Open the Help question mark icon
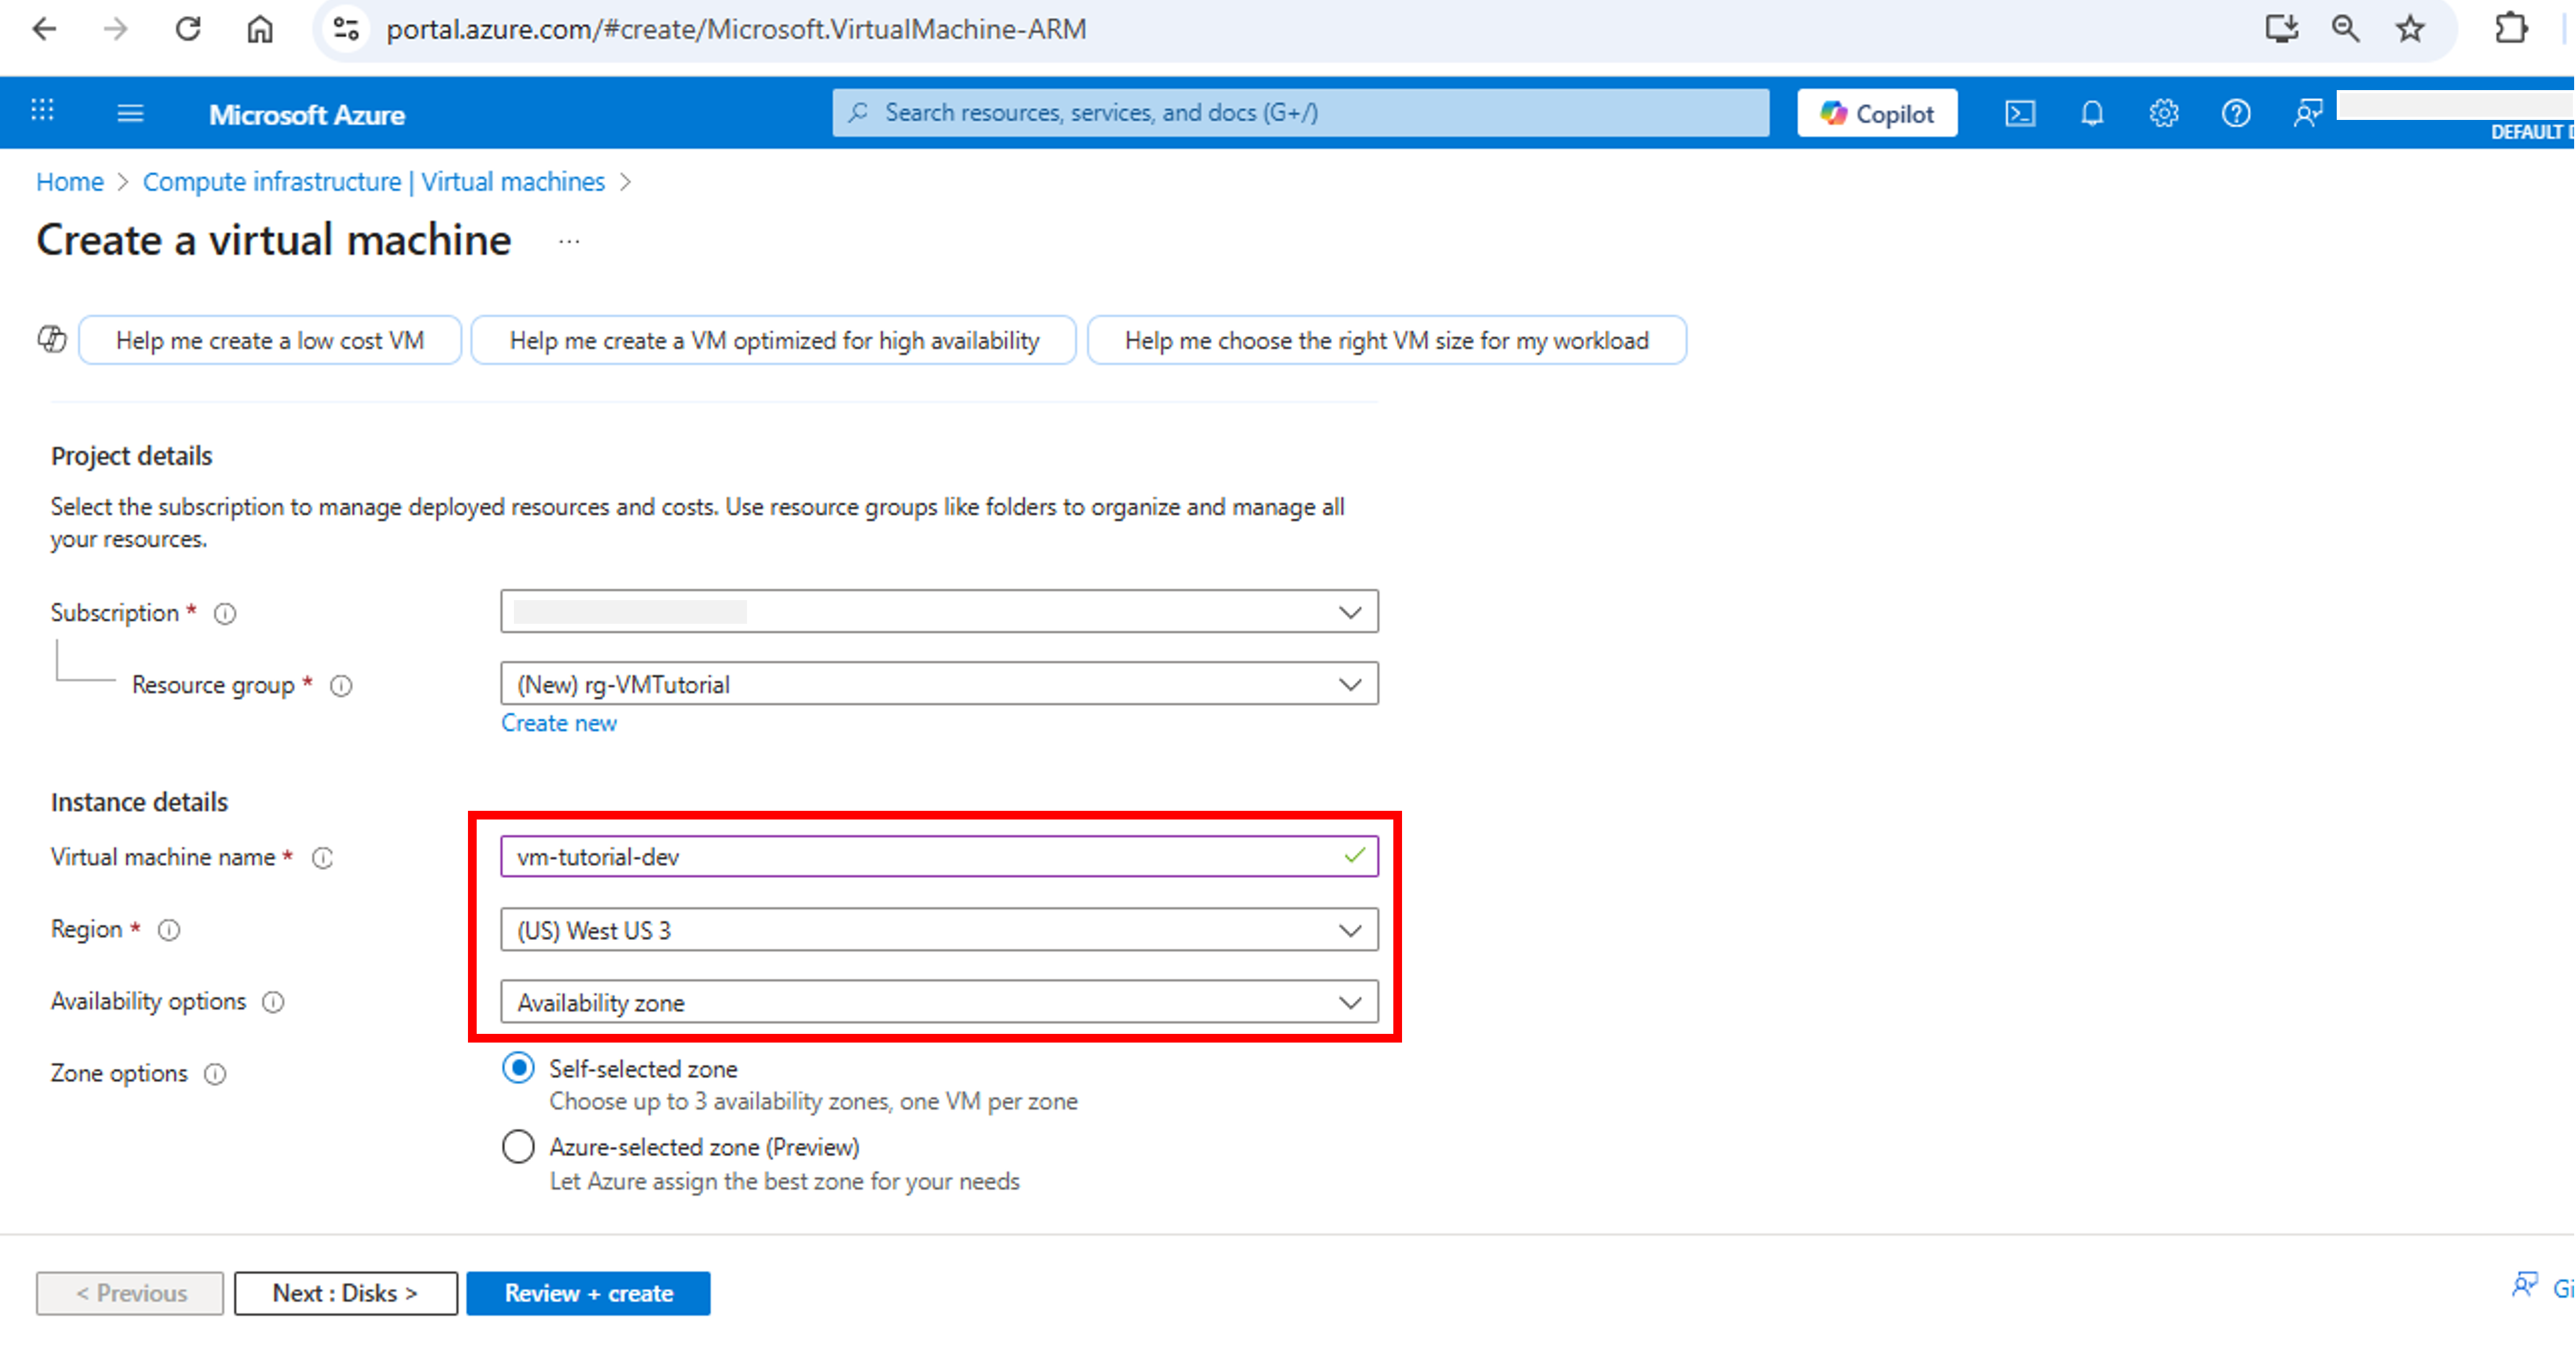The image size is (2576, 1347). pos(2236,113)
